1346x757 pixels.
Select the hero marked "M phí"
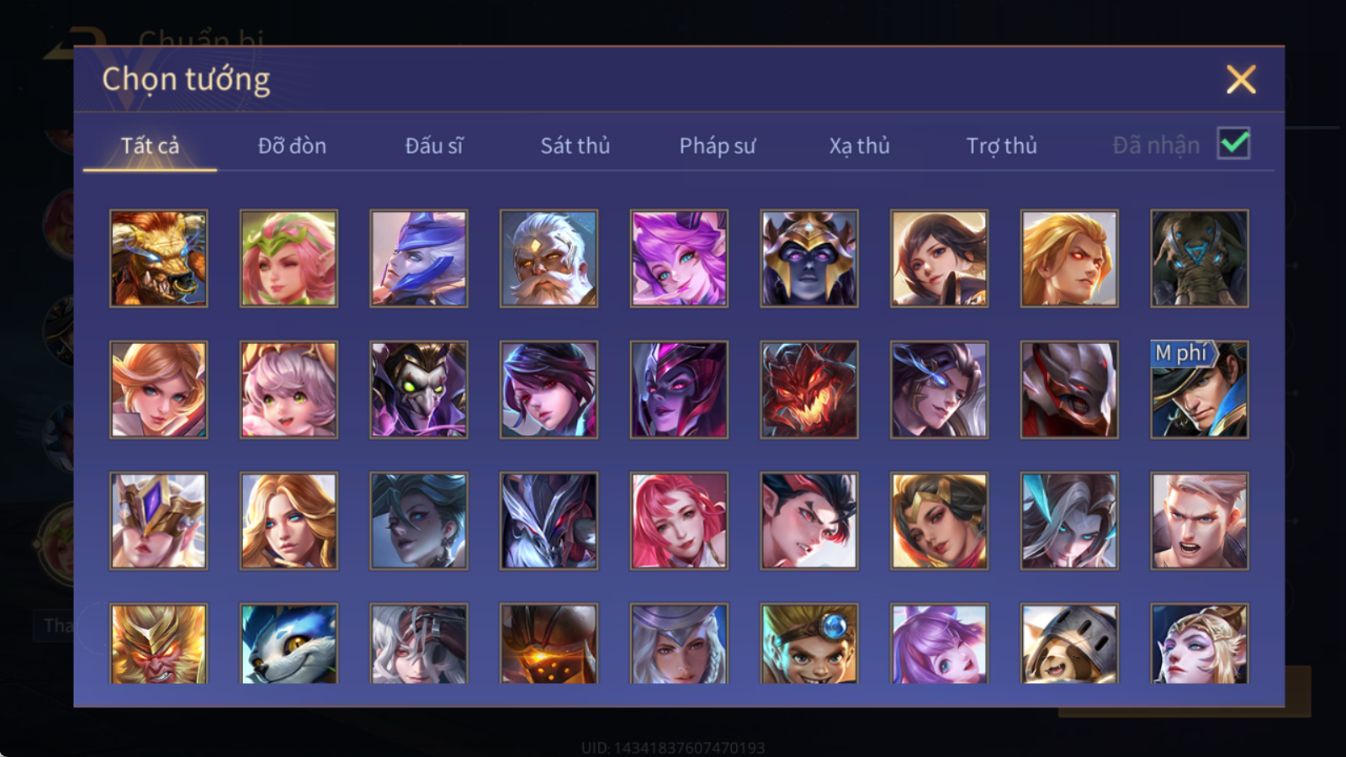coord(1199,390)
